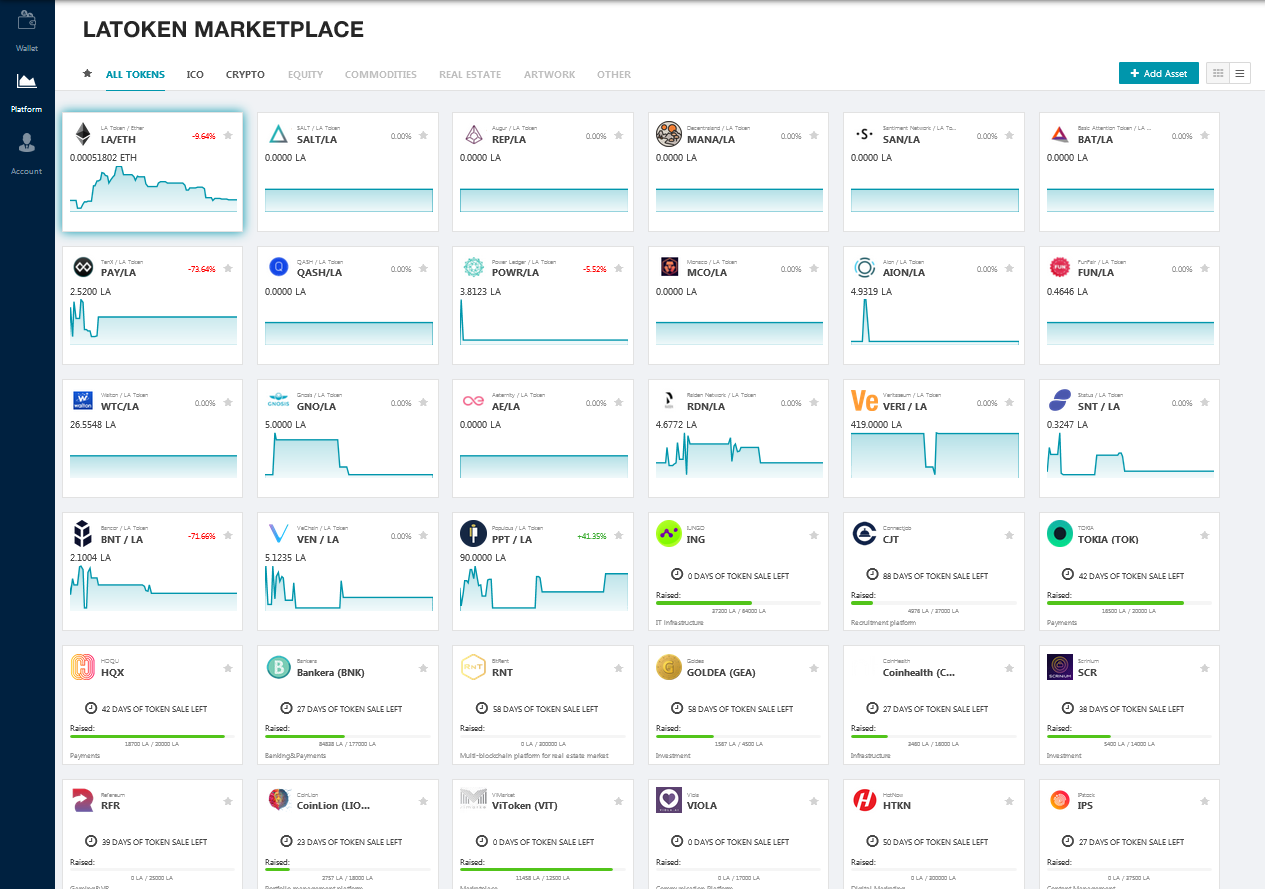This screenshot has height=889, width=1265.
Task: Toggle favorite star on TOKIA (TOK) card
Action: [1204, 535]
